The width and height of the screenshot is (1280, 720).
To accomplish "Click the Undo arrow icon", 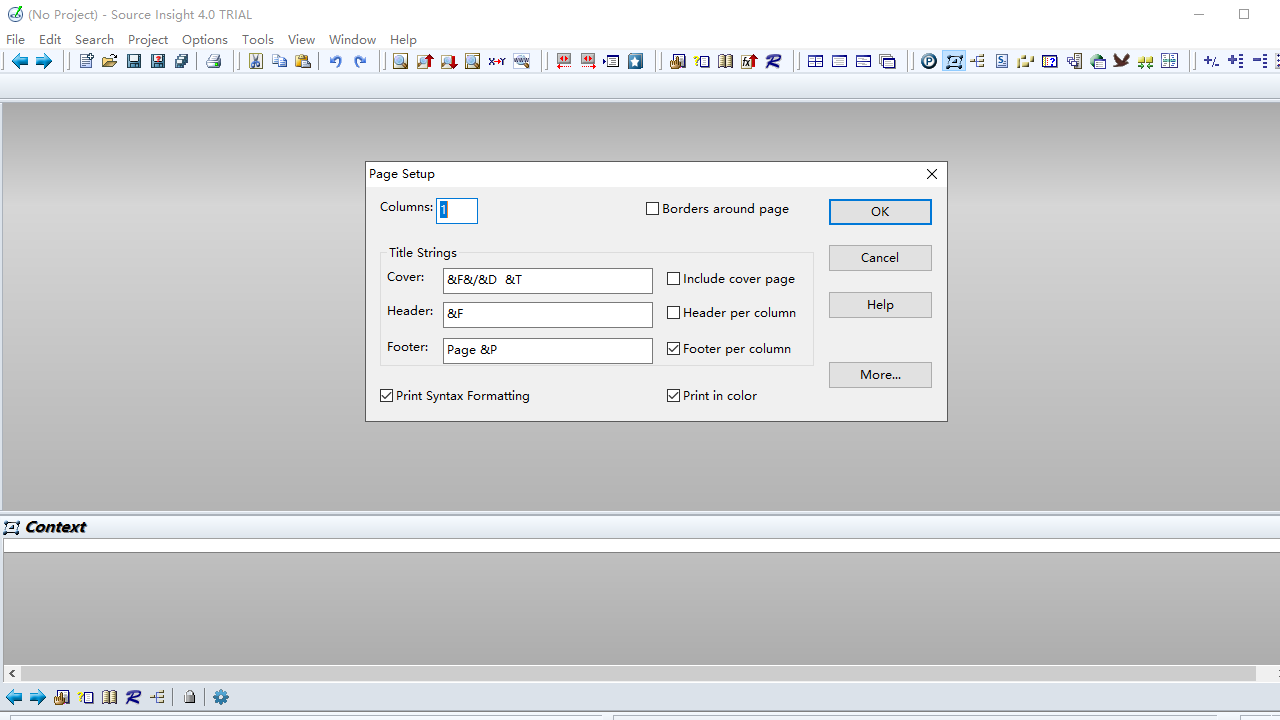I will [x=335, y=61].
